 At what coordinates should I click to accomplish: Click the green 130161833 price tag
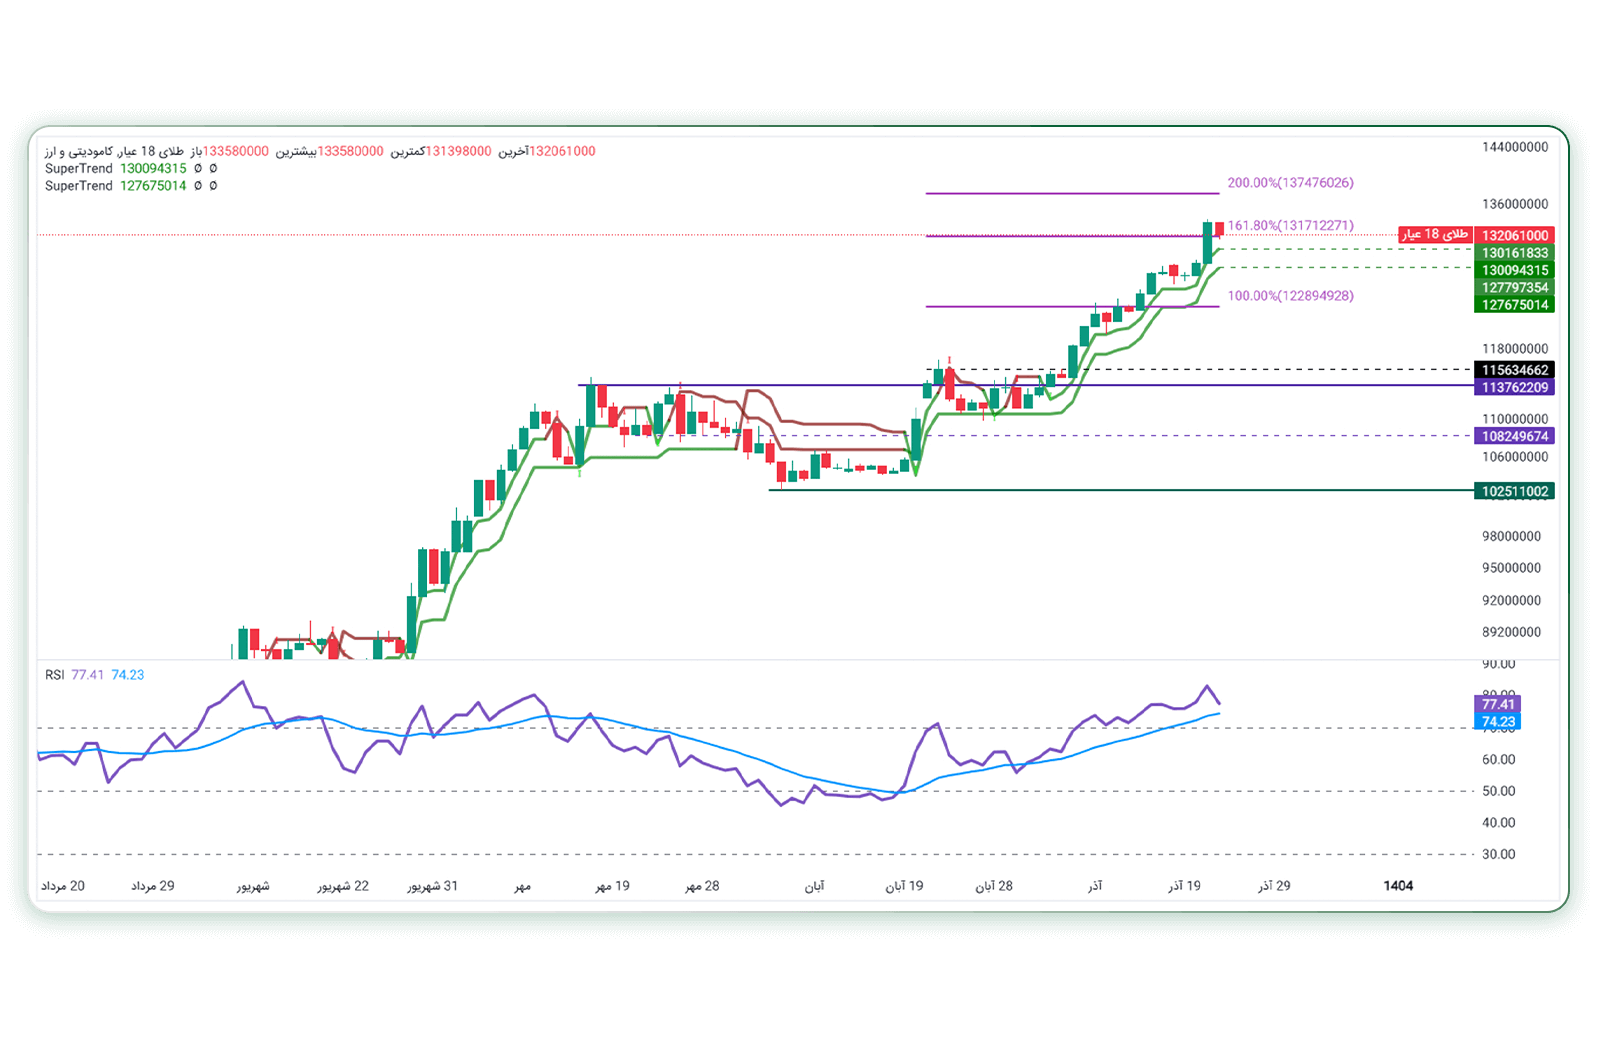tap(1514, 253)
